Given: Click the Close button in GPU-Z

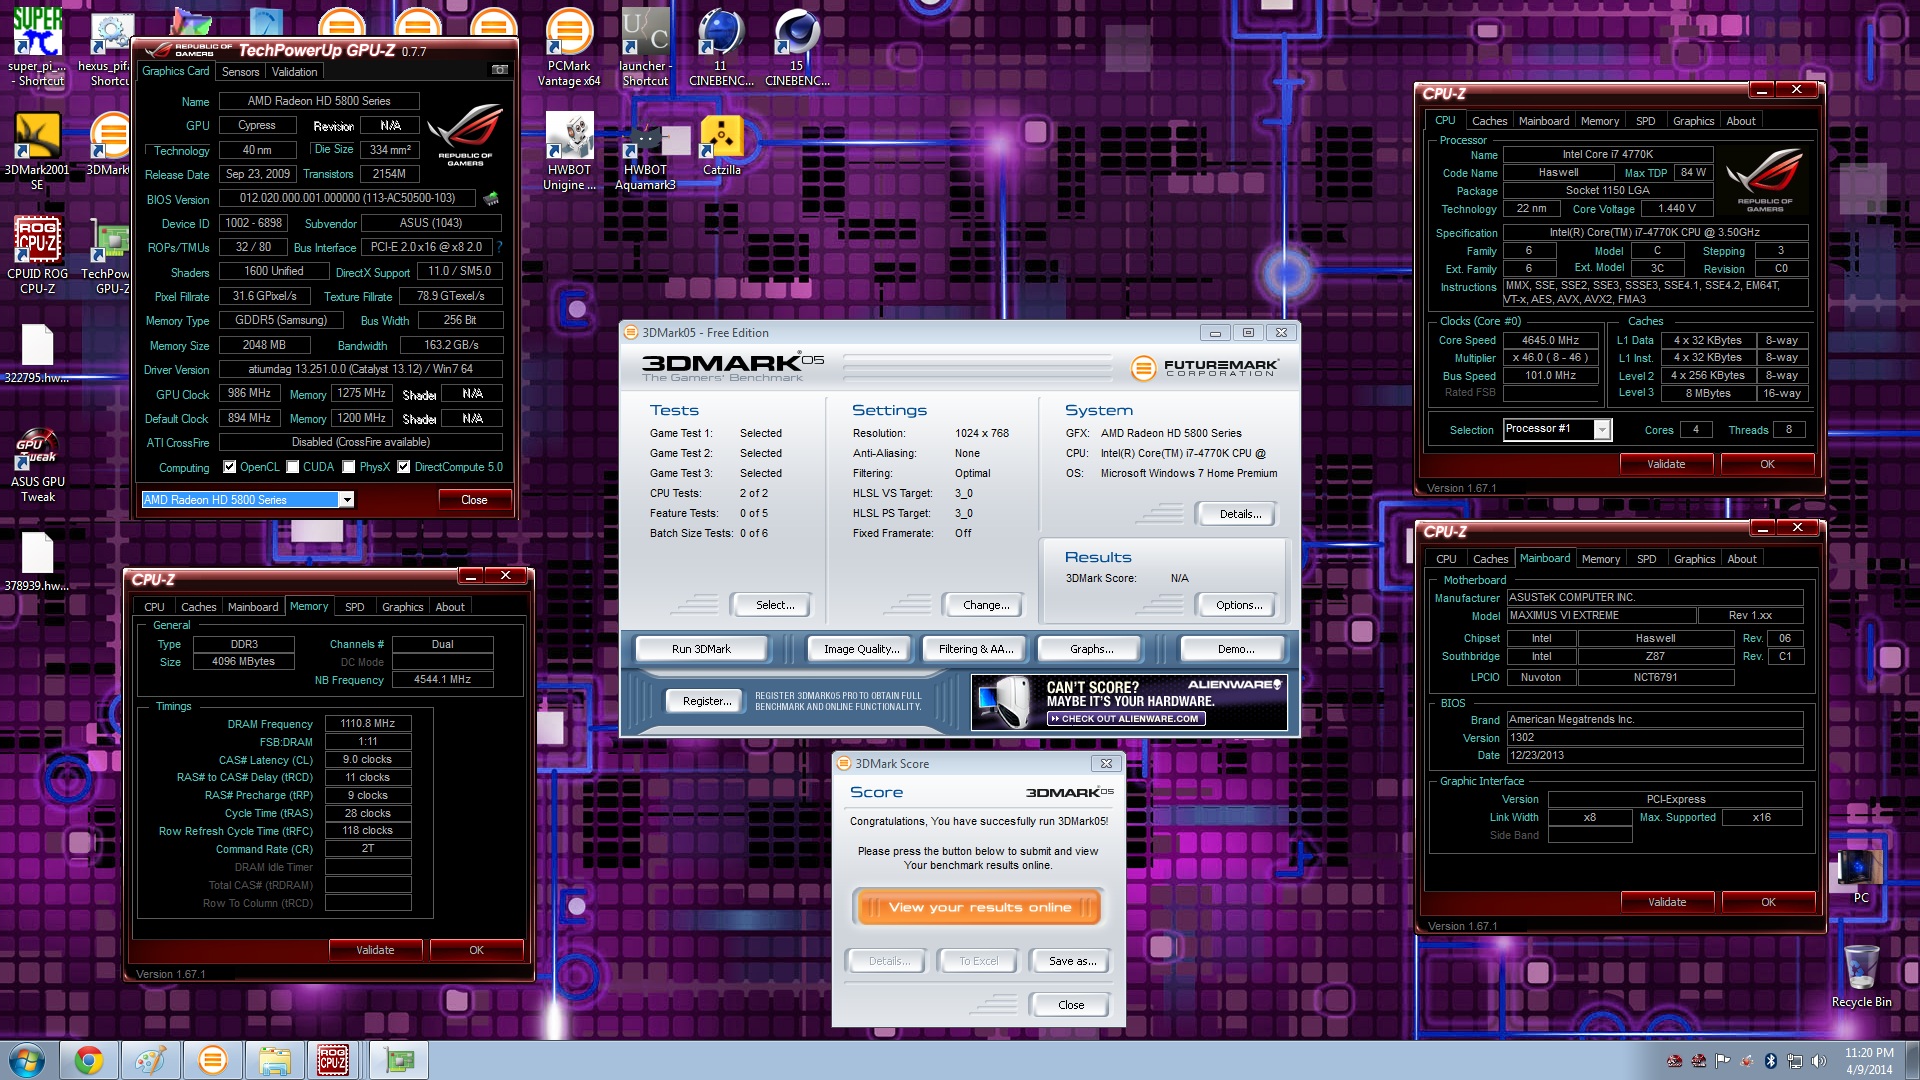Looking at the screenshot, I should pos(474,500).
